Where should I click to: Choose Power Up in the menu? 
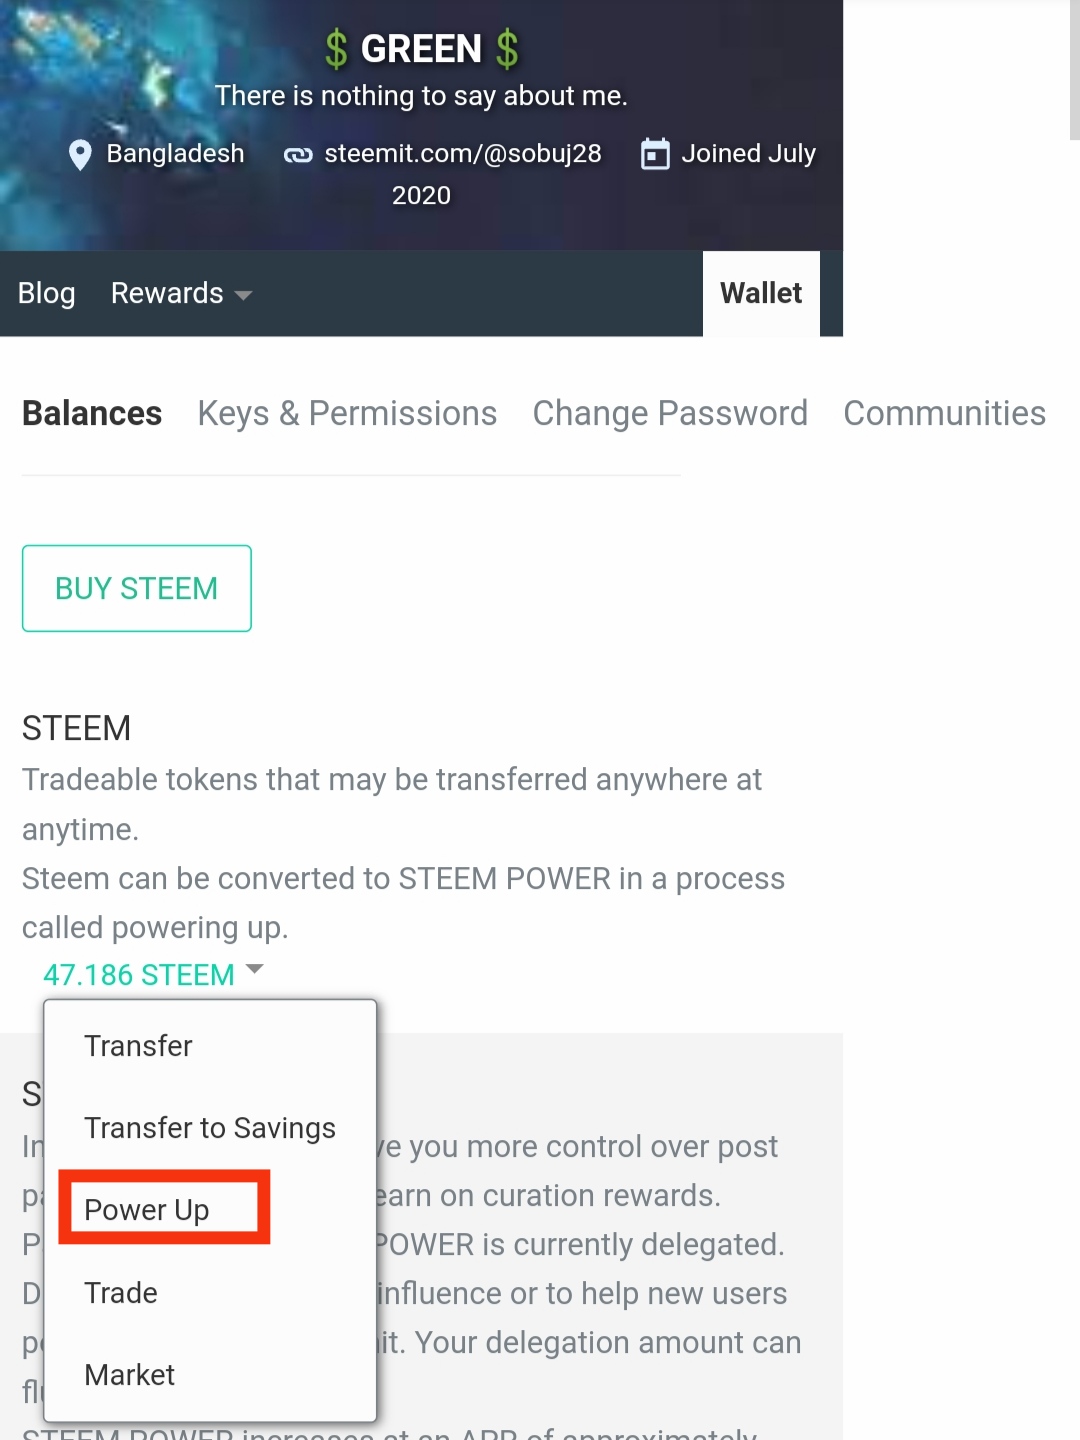[147, 1210]
